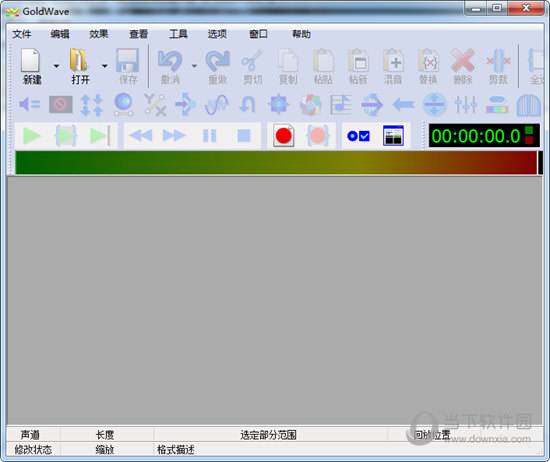
Task: Click the blue sphere Doppler effect icon
Action: [123, 105]
